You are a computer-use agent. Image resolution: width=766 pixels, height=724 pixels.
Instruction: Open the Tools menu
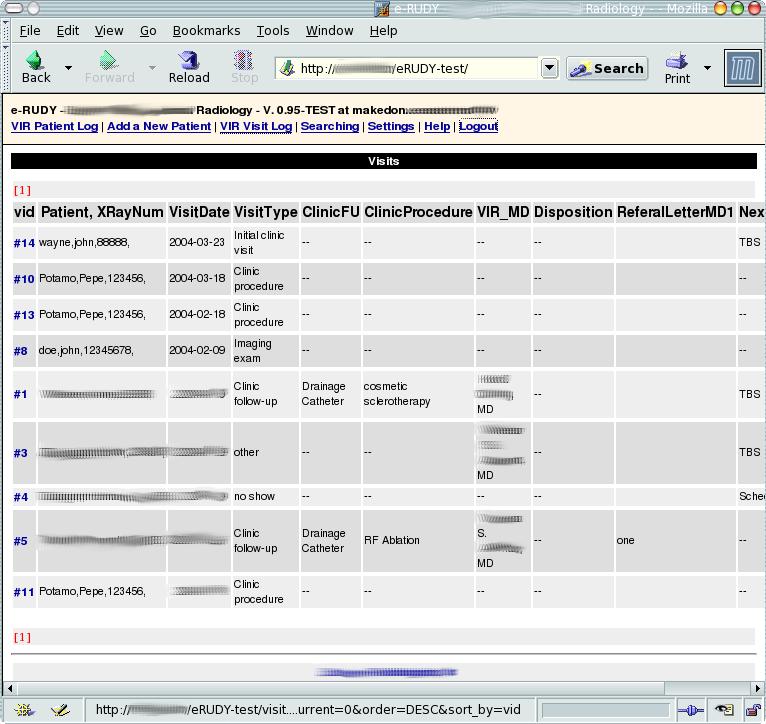click(x=273, y=31)
